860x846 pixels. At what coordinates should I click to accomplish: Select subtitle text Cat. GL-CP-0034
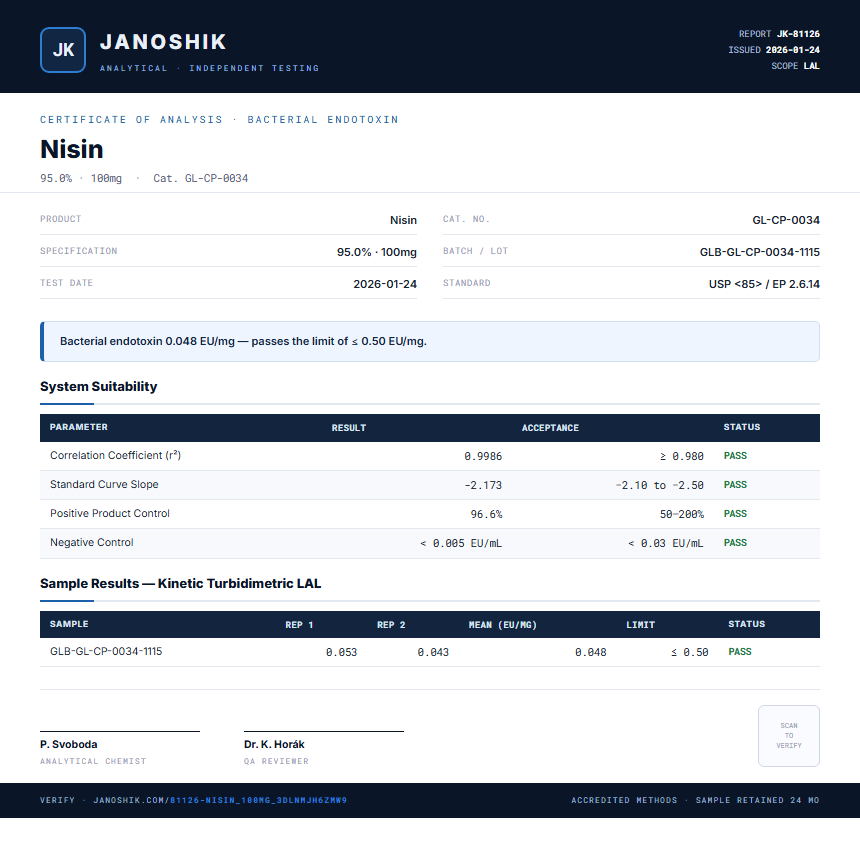tap(201, 178)
